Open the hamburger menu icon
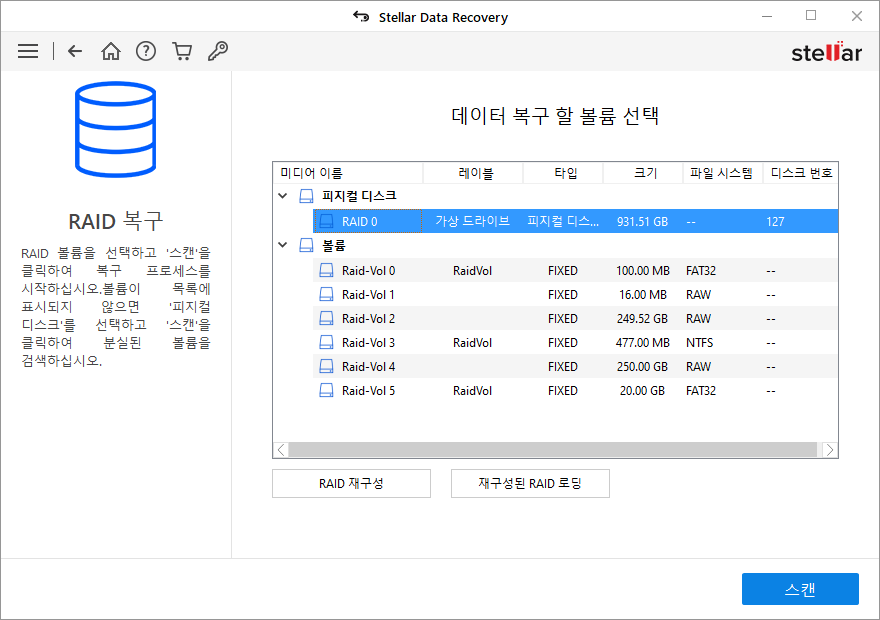This screenshot has width=880, height=620. coord(28,51)
